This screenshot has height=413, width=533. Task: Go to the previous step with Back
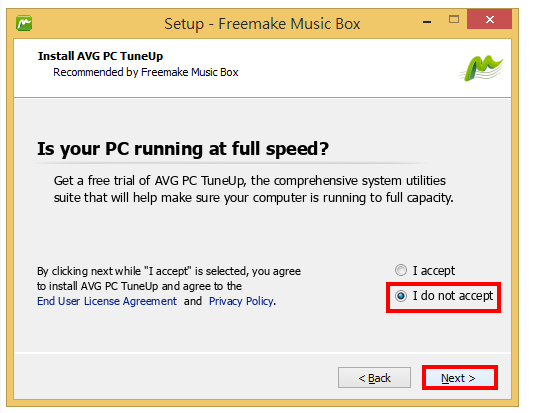pyautogui.click(x=374, y=378)
